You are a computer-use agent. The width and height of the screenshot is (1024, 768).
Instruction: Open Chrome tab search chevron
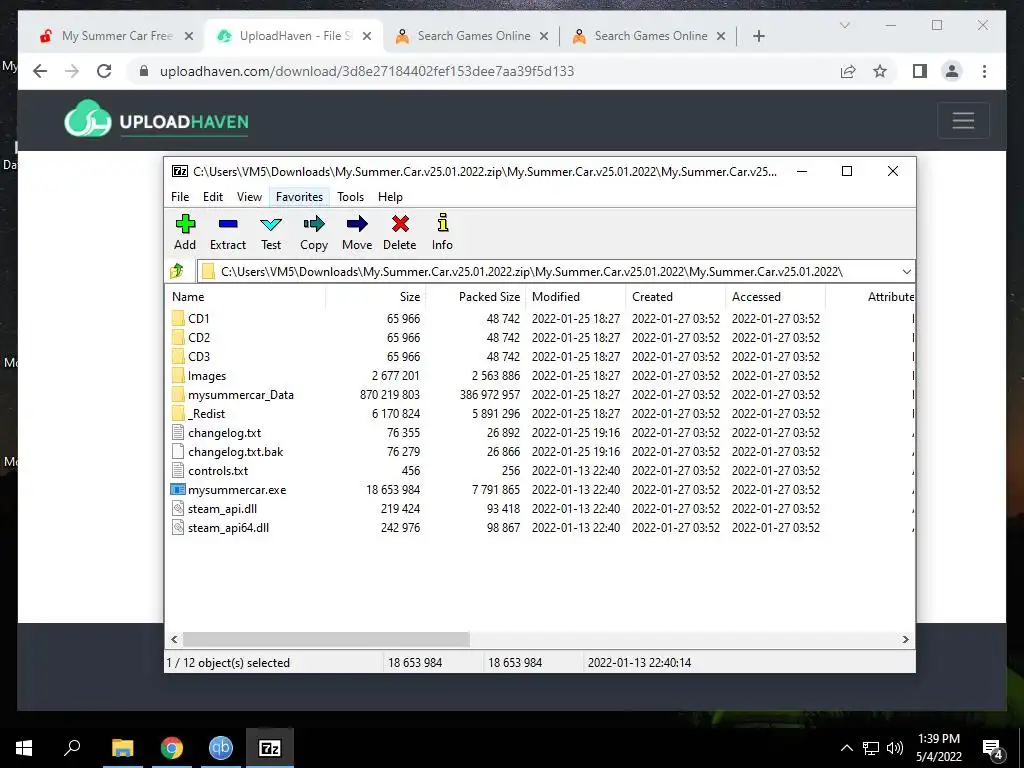coord(844,25)
